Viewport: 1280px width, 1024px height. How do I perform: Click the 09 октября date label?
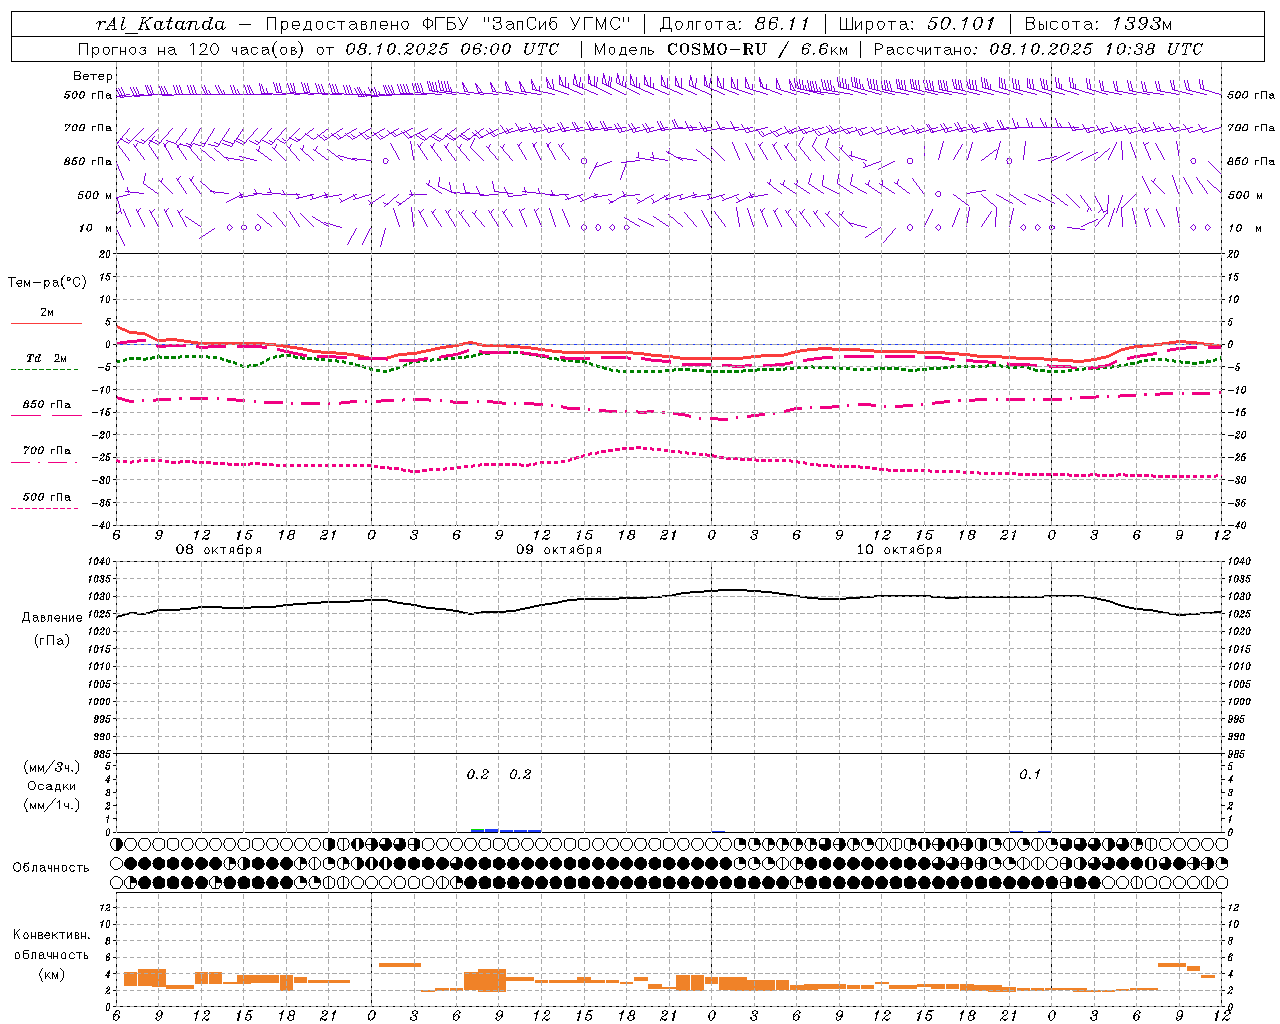tap(559, 550)
